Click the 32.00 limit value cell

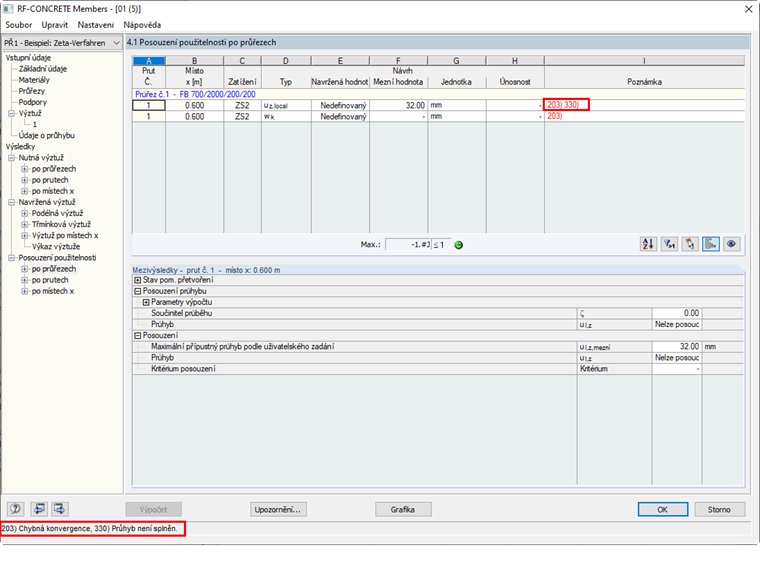click(398, 105)
